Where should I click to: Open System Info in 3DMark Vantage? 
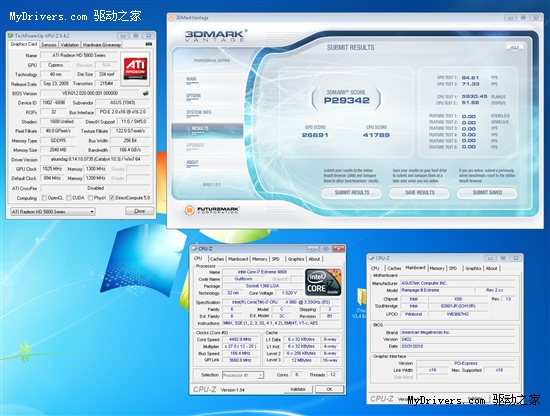pyautogui.click(x=199, y=113)
